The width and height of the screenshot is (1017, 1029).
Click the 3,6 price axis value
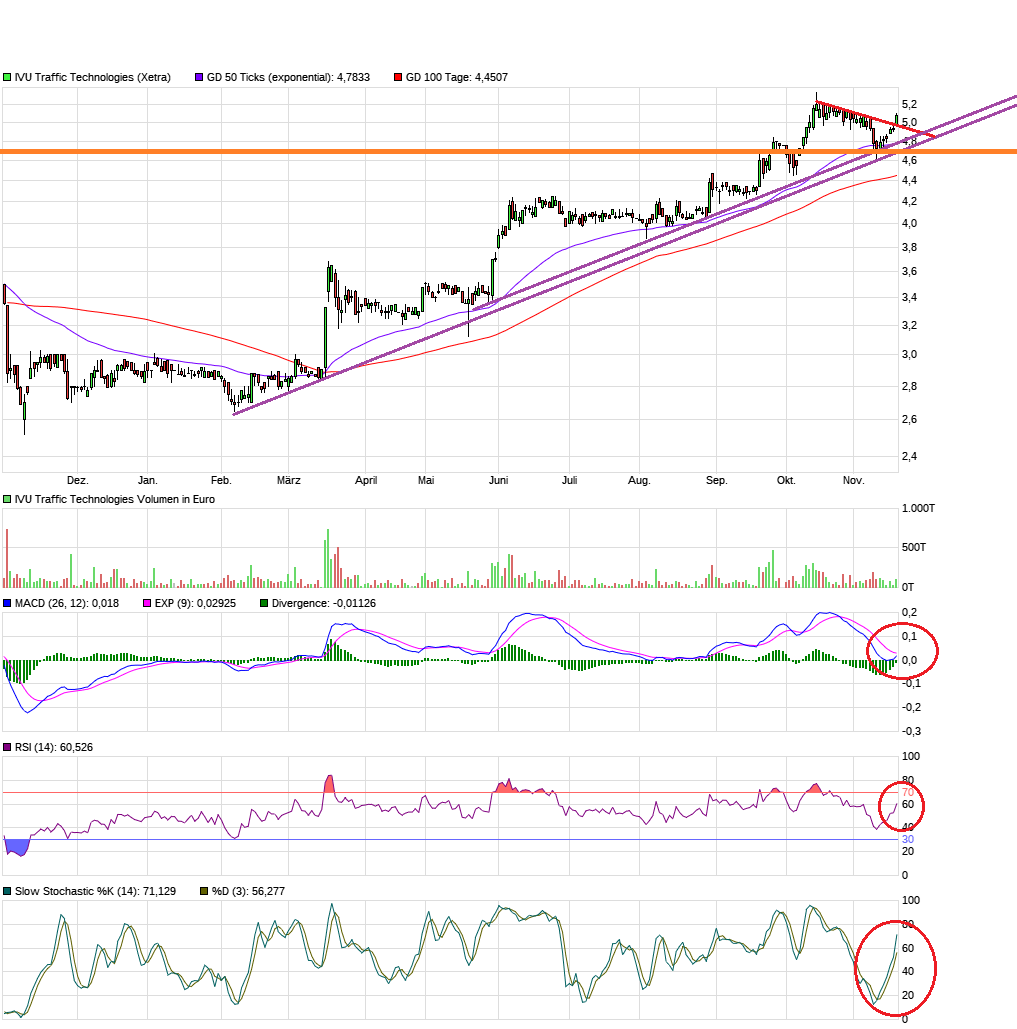[x=909, y=272]
